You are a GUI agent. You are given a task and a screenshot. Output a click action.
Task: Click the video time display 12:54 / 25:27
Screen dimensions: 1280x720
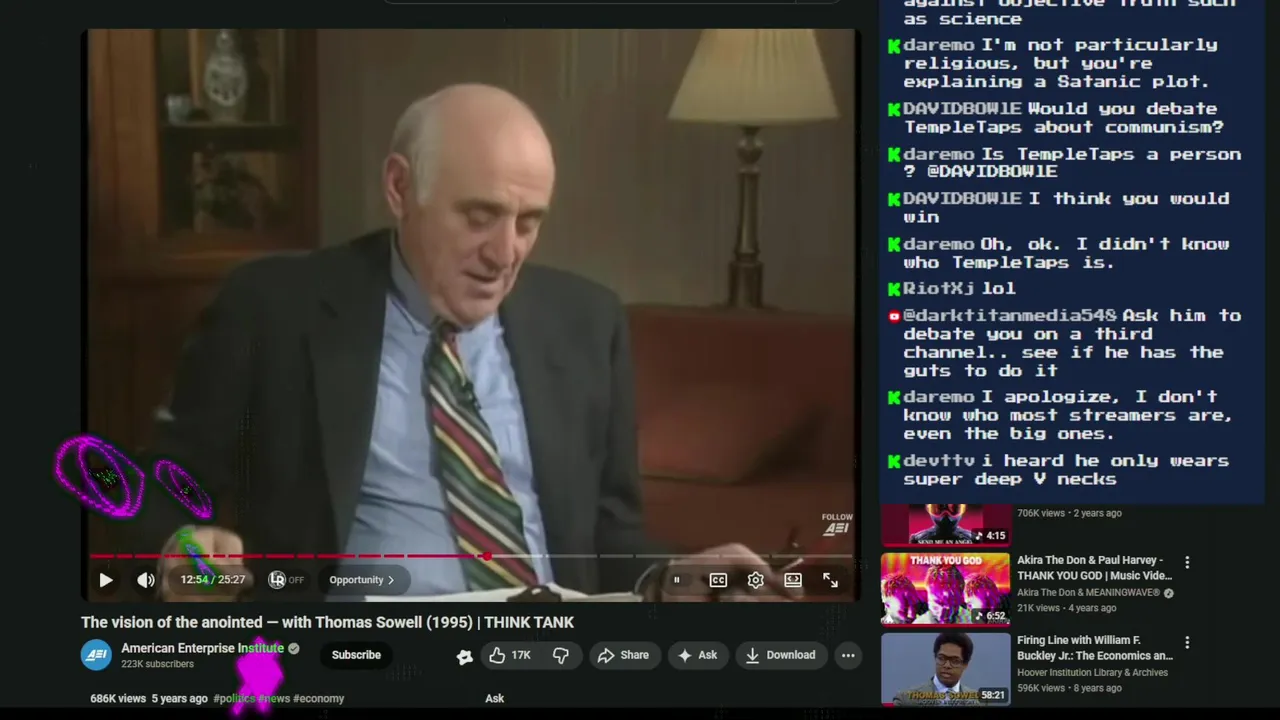click(212, 580)
